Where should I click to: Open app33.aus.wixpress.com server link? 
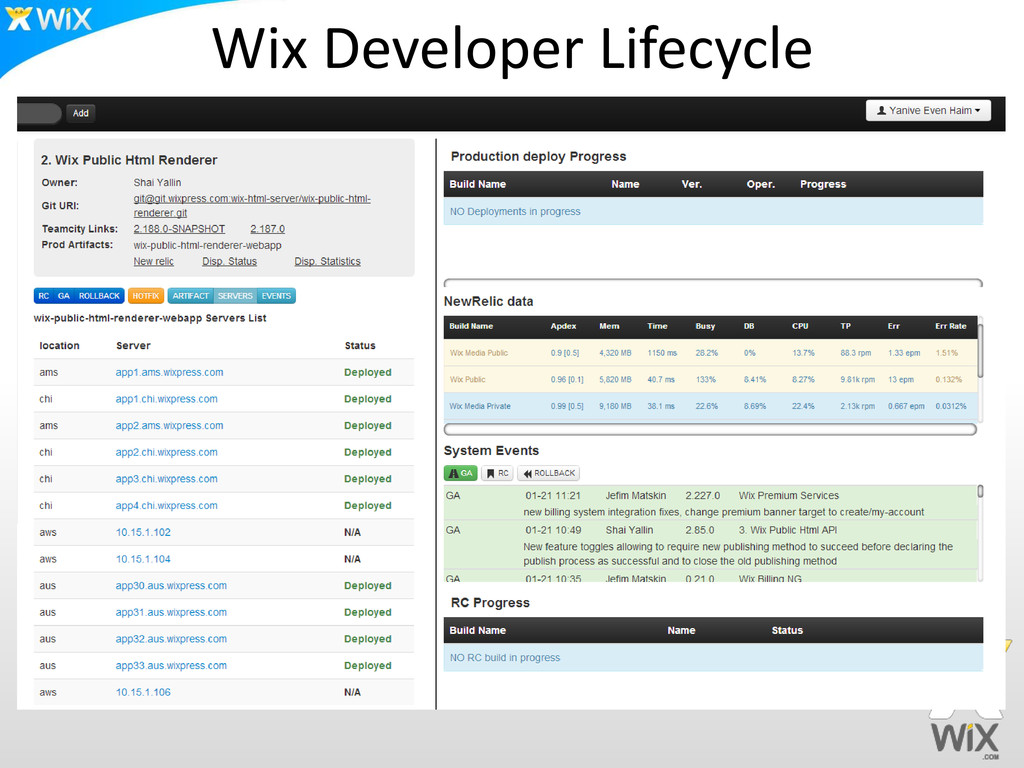click(171, 665)
